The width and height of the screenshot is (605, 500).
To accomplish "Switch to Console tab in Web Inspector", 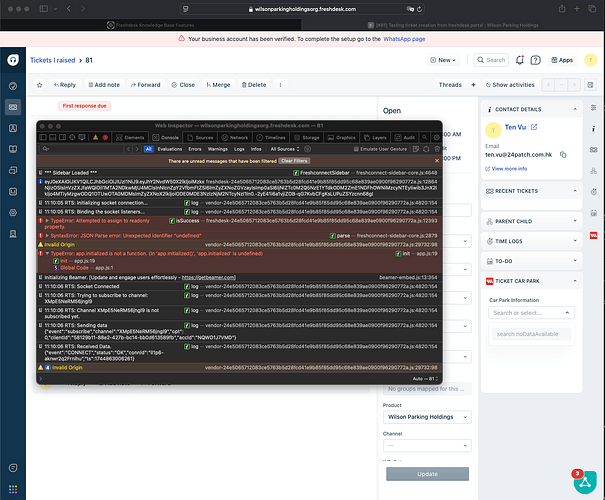I will click(x=166, y=137).
